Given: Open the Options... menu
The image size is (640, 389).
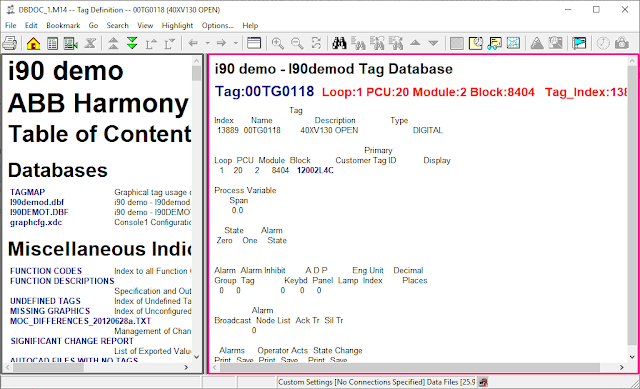Looking at the screenshot, I should click(218, 25).
